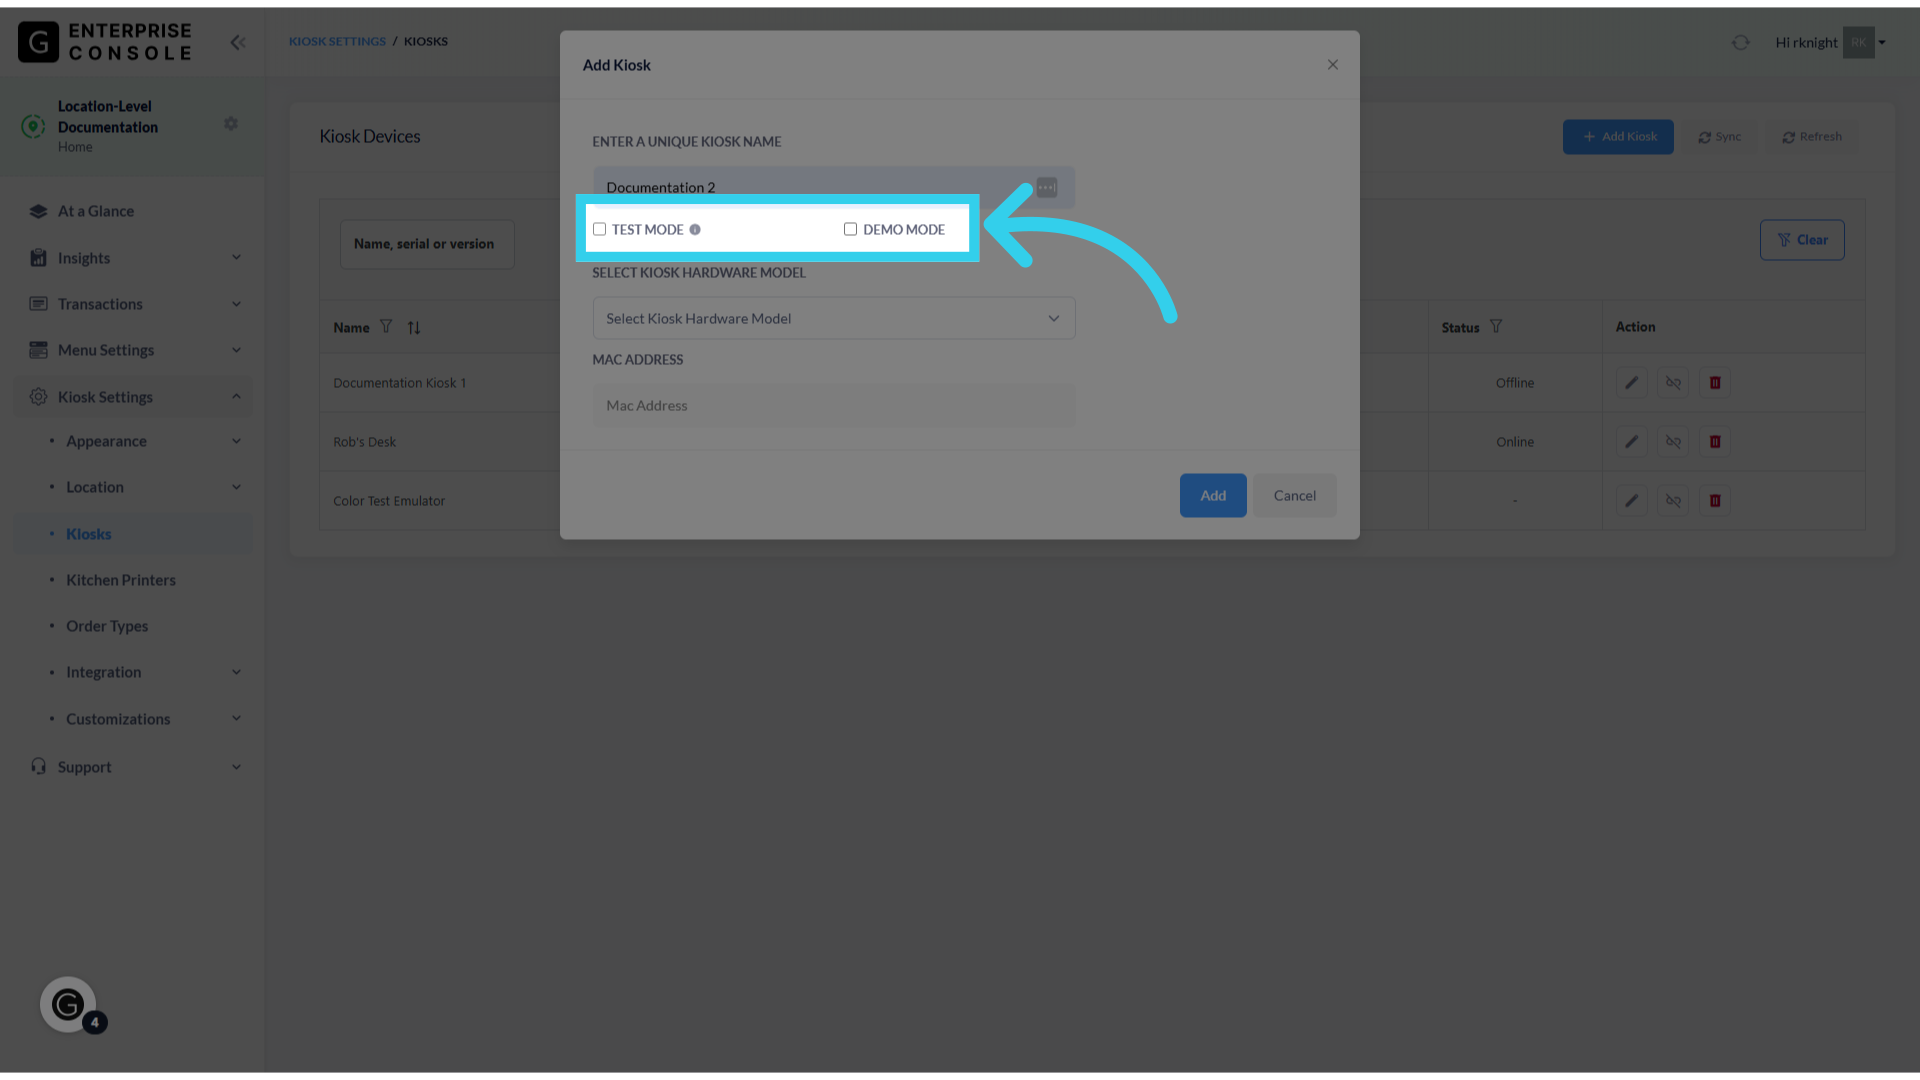Click the Enterprise Console logo
1920x1080 pixels.
(x=105, y=42)
